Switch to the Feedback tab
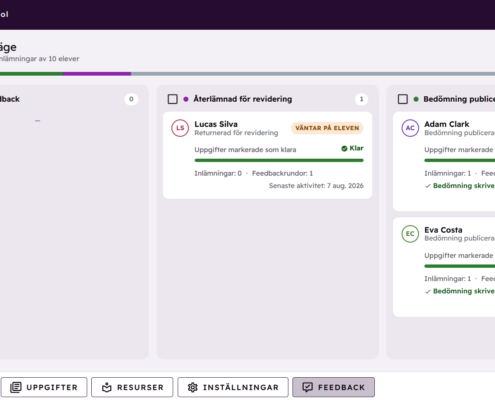The height and width of the screenshot is (400, 495). point(333,387)
